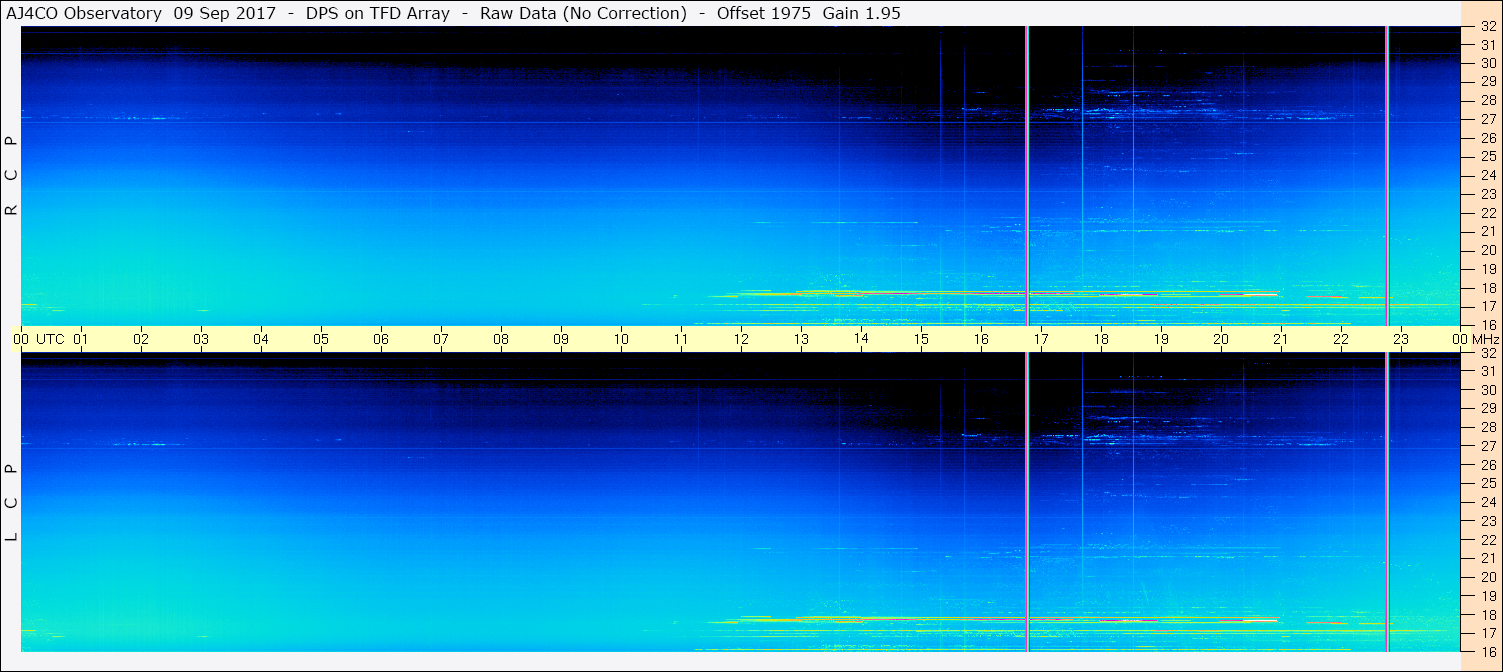Click the '21' hour label on time axis
This screenshot has width=1503, height=672.
click(1281, 339)
